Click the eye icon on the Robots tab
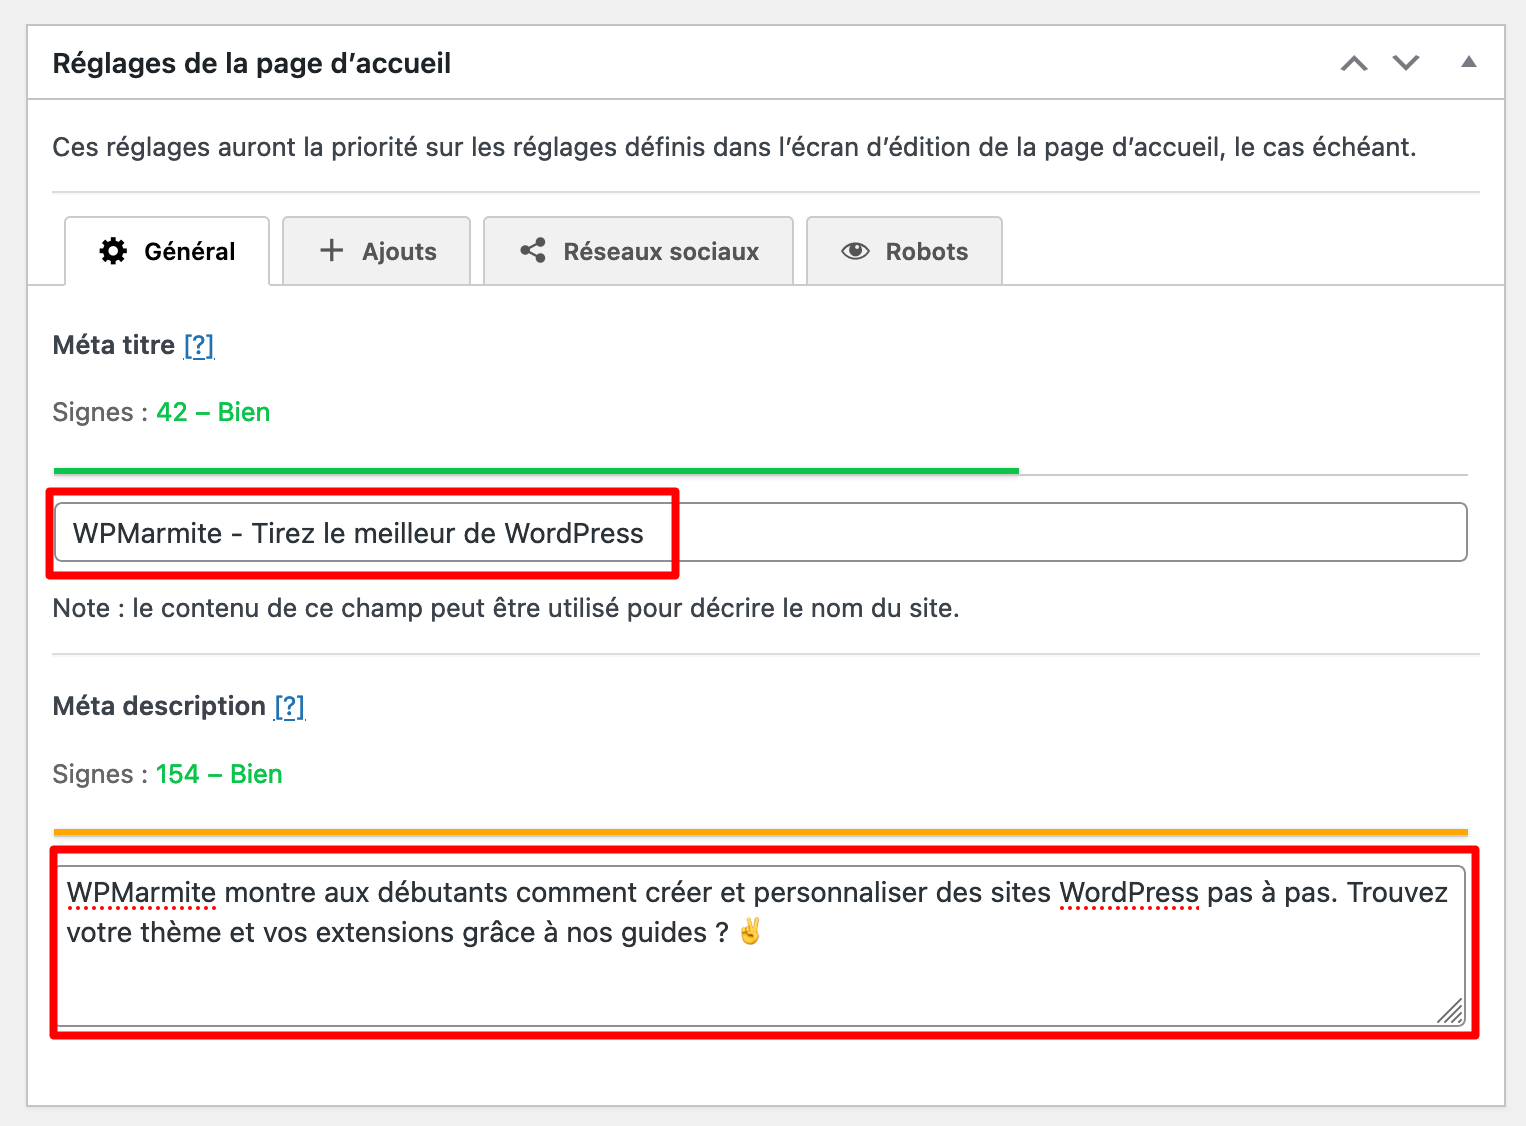This screenshot has height=1126, width=1526. tap(855, 251)
